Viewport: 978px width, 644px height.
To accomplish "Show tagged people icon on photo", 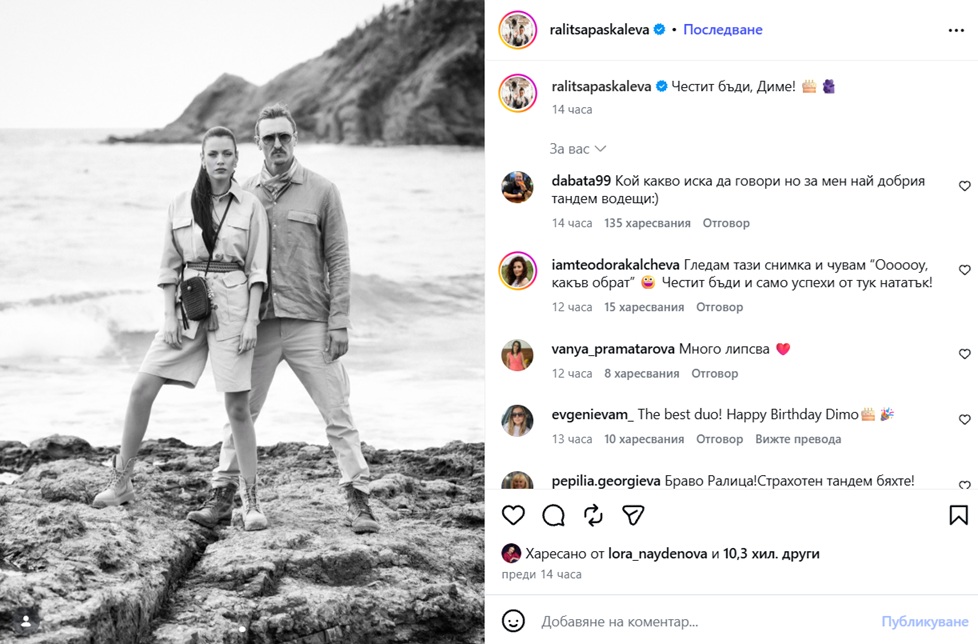I will pyautogui.click(x=26, y=621).
